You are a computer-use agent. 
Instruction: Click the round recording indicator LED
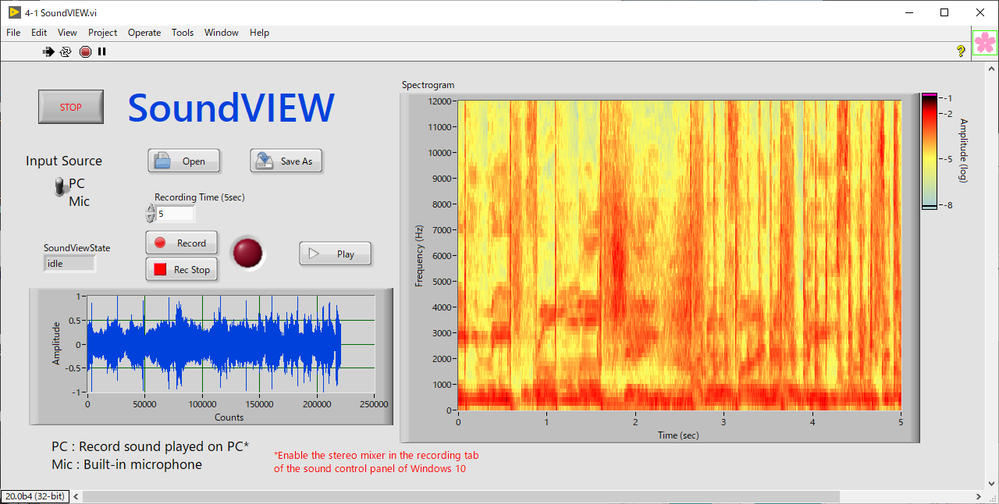247,253
